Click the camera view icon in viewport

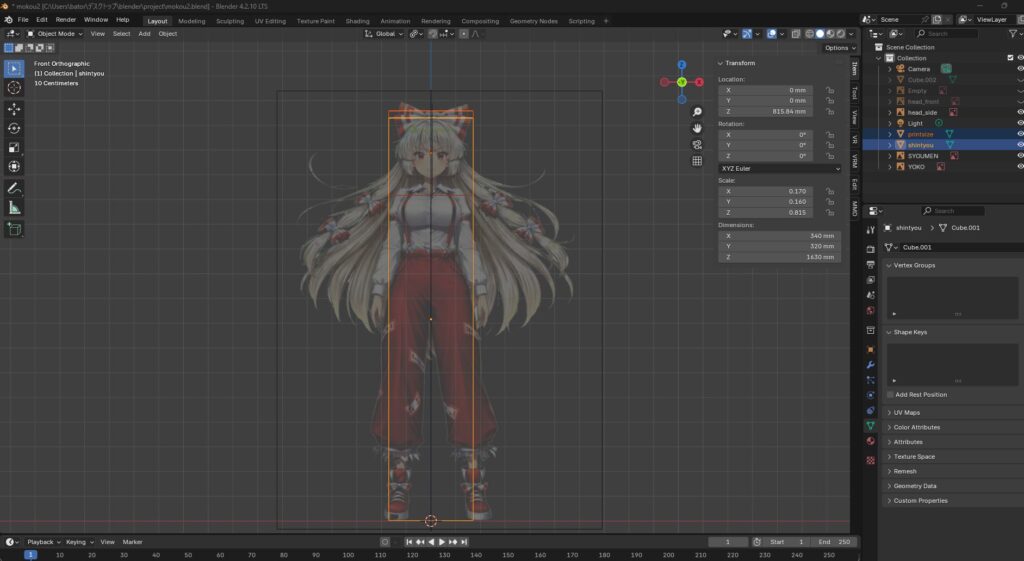(697, 144)
